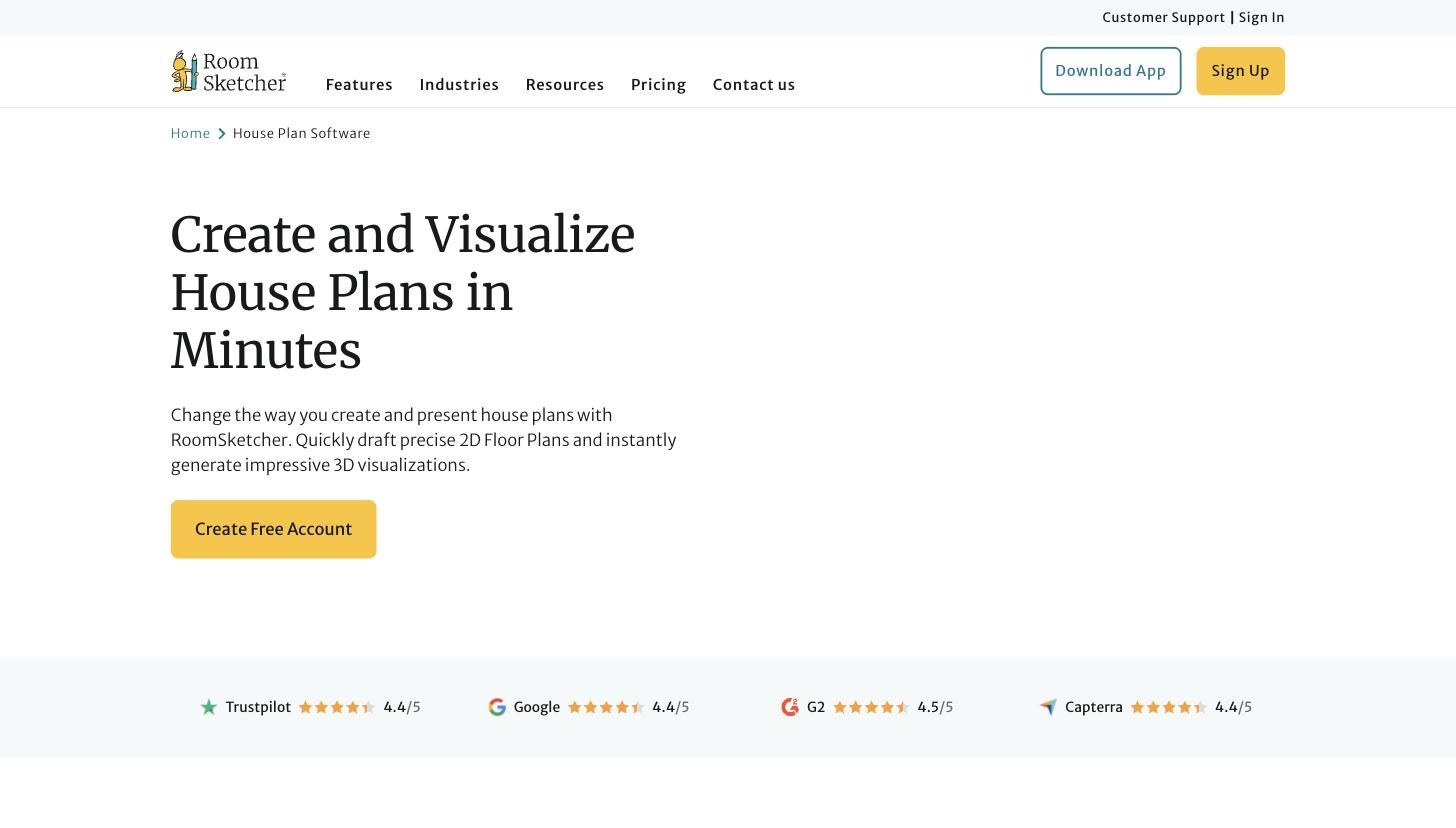
Task: Click the Capterra arrow logo icon
Action: [1048, 707]
